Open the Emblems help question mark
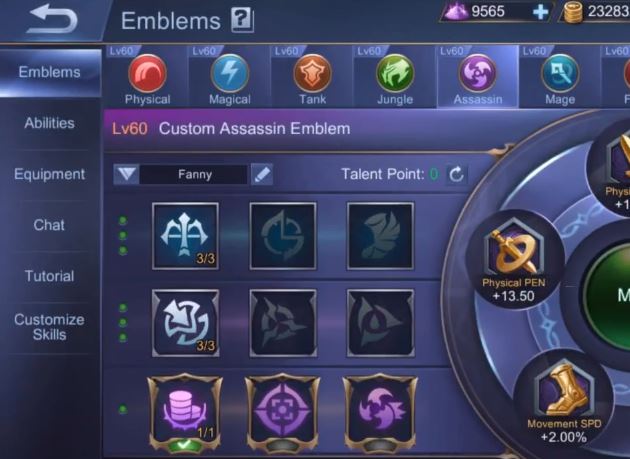Viewport: 630px width, 459px height. pos(242,20)
